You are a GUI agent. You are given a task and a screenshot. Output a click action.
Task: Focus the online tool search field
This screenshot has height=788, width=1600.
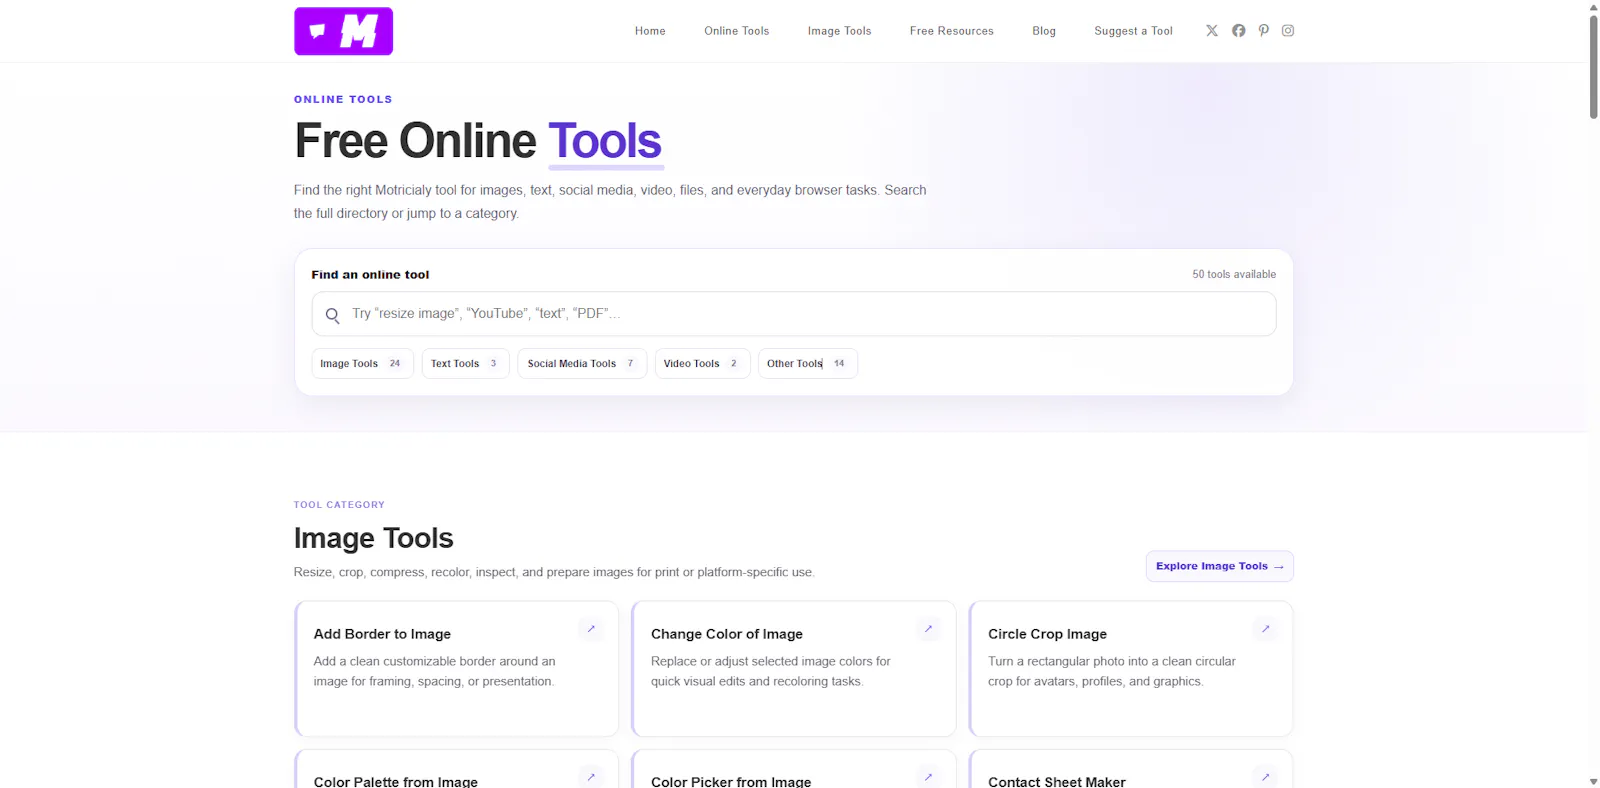pos(794,314)
